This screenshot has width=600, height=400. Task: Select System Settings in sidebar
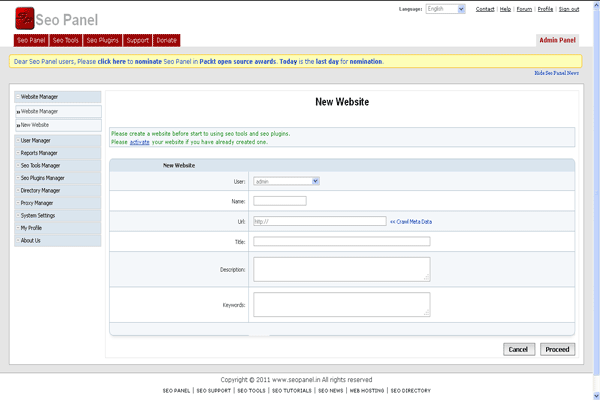pyautogui.click(x=39, y=215)
